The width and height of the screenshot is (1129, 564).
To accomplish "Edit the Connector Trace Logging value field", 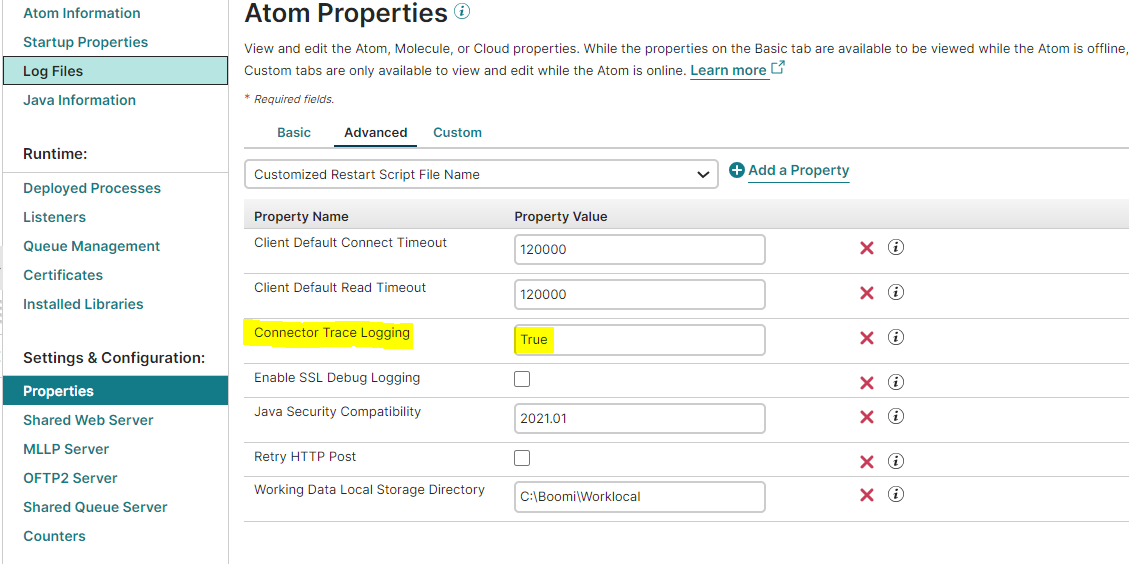I will pos(640,340).
